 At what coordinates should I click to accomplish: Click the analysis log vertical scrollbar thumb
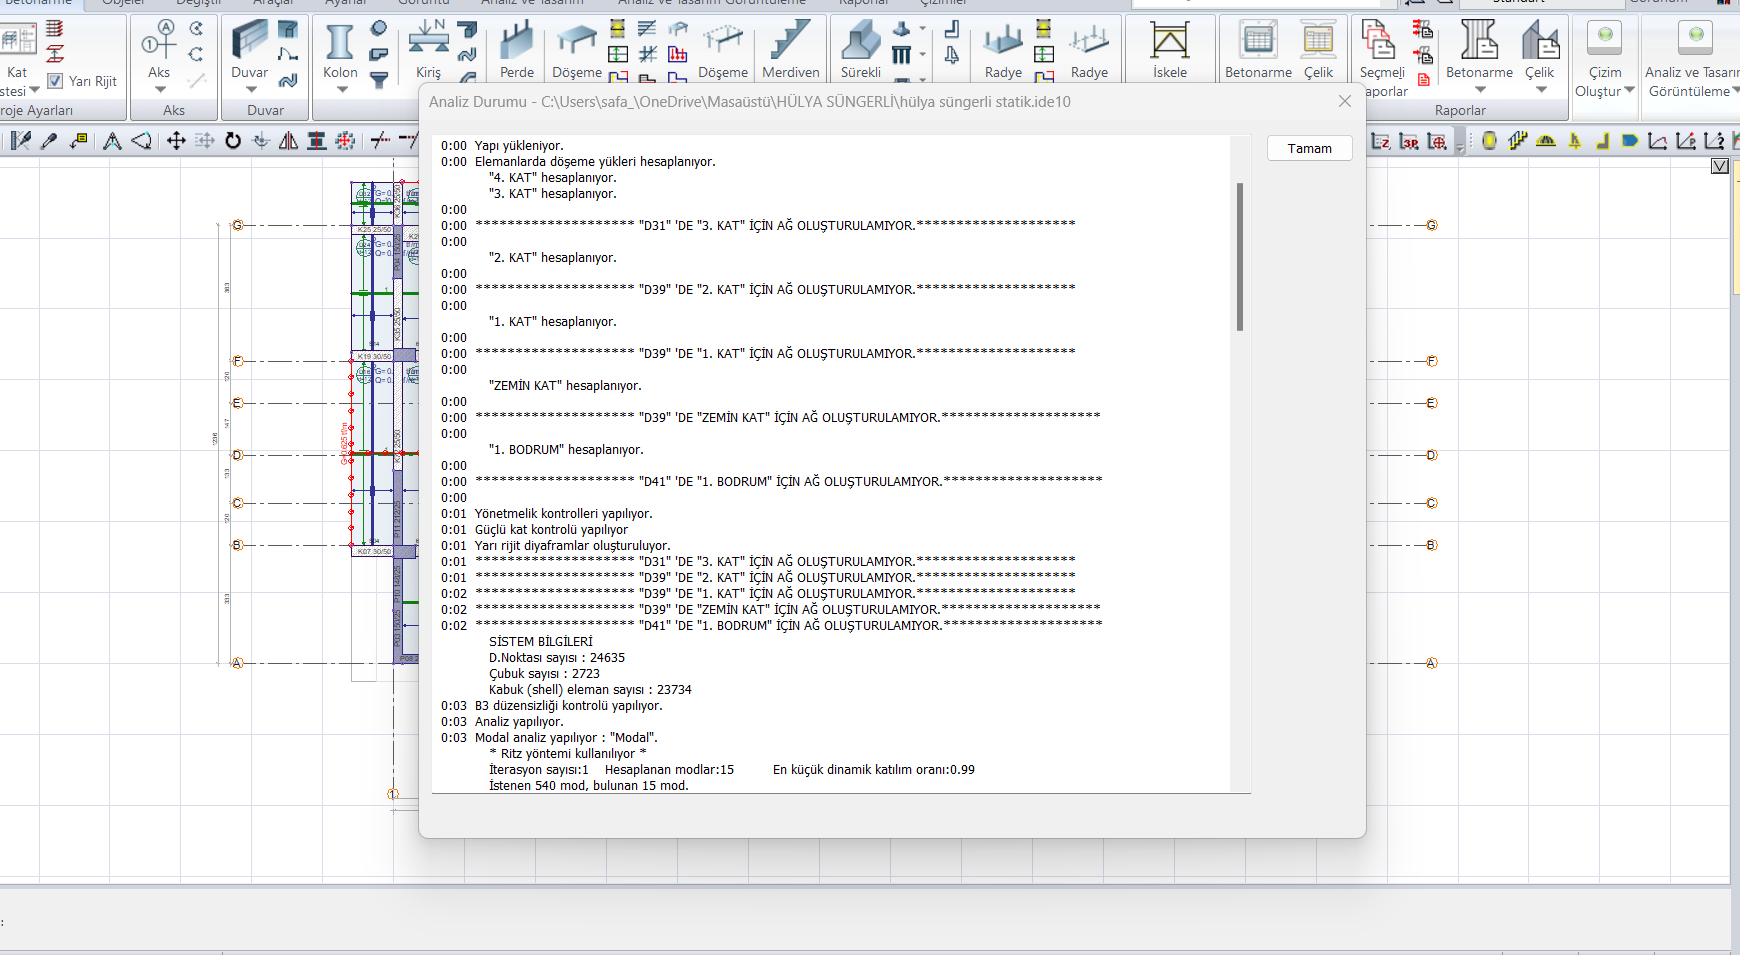(x=1240, y=256)
